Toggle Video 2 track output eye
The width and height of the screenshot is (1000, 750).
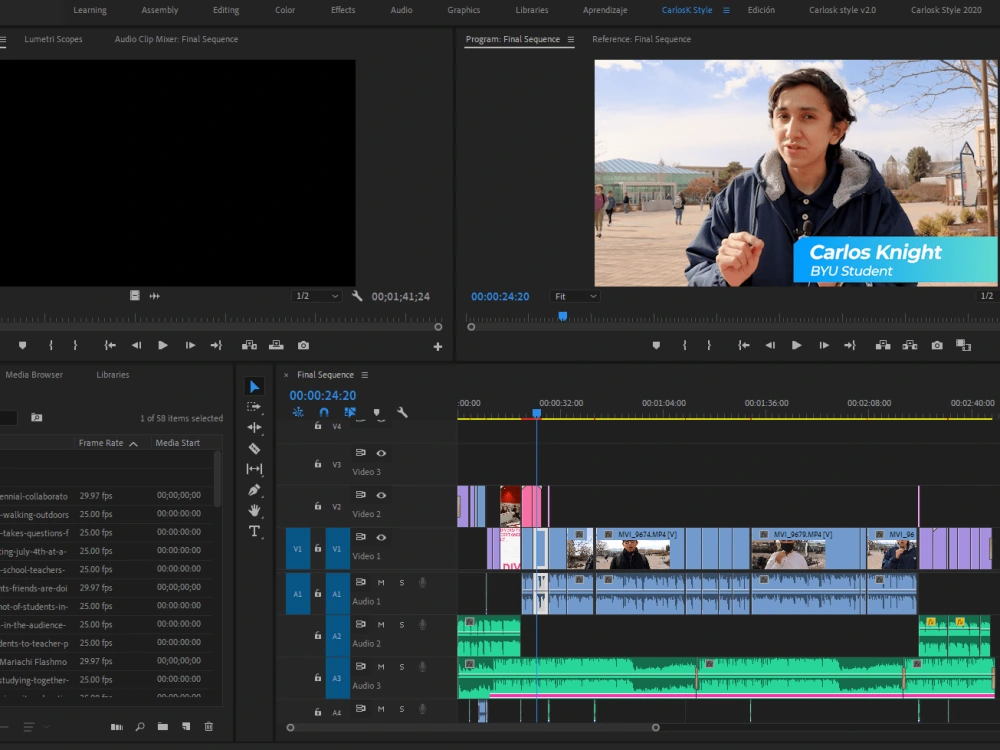(x=381, y=495)
